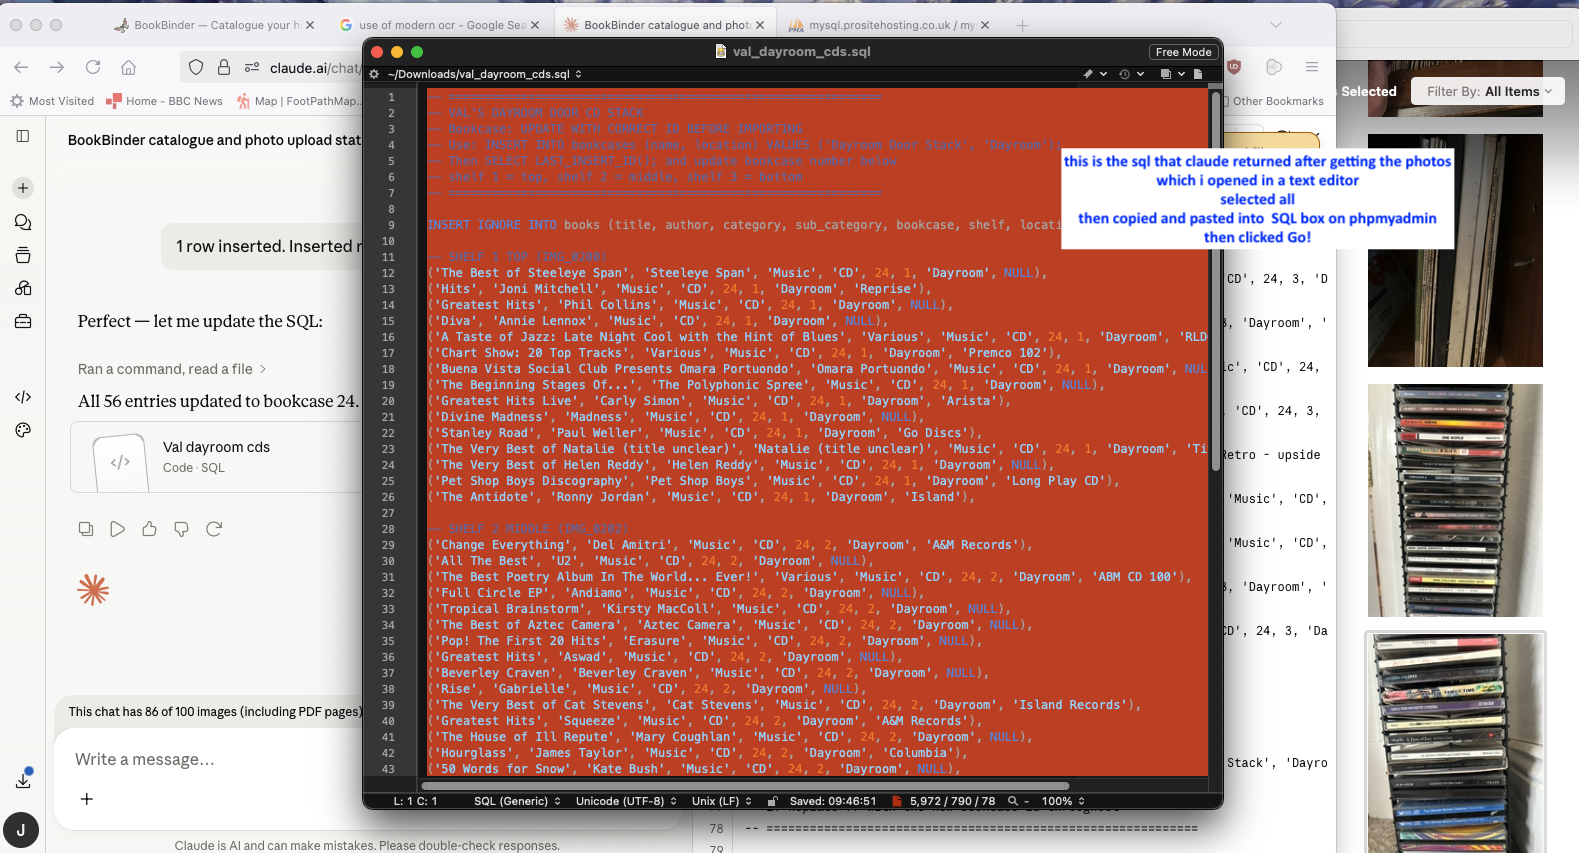
Task: Open the clock history menu in the editor toolbar
Action: (x=1131, y=74)
